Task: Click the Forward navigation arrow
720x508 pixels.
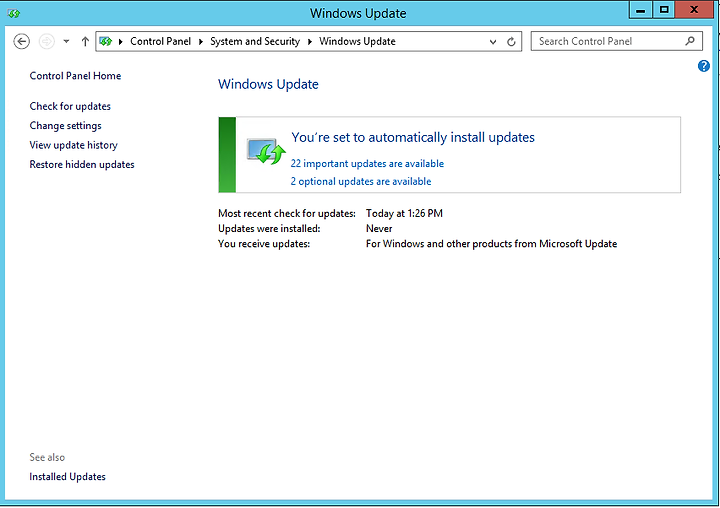Action: coord(46,41)
